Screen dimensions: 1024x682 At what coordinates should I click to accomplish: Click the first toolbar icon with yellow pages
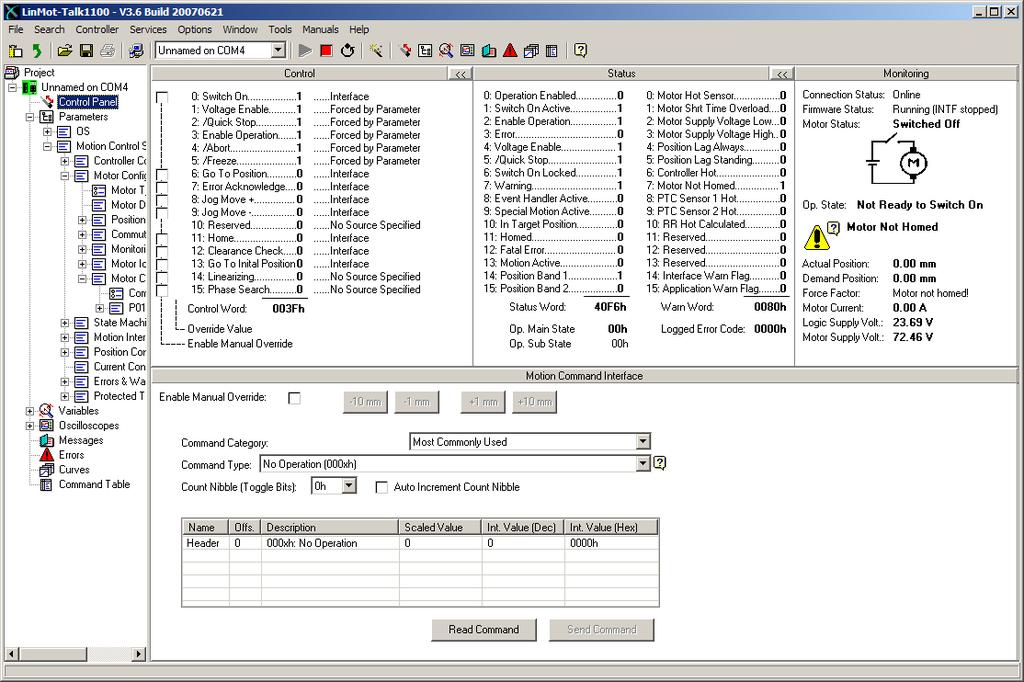[16, 50]
